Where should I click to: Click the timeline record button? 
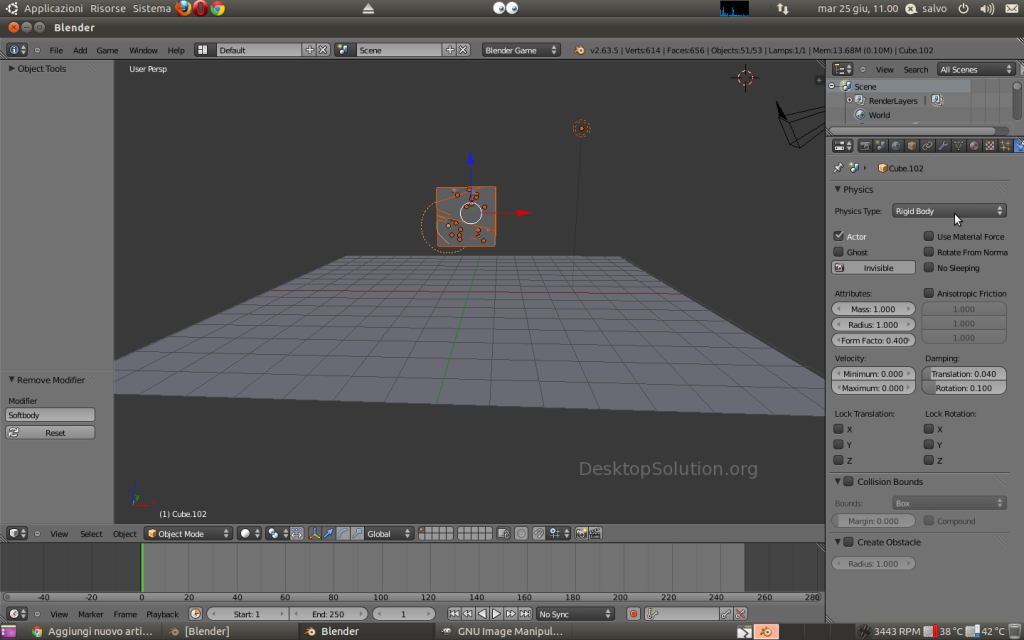(633, 614)
